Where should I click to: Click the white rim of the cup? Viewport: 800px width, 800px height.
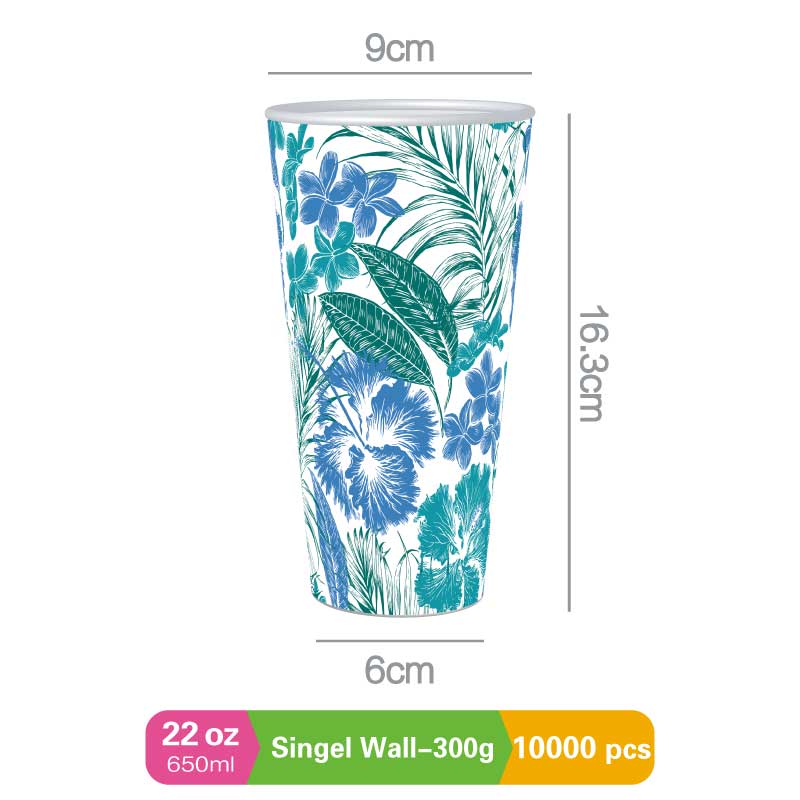point(400,112)
